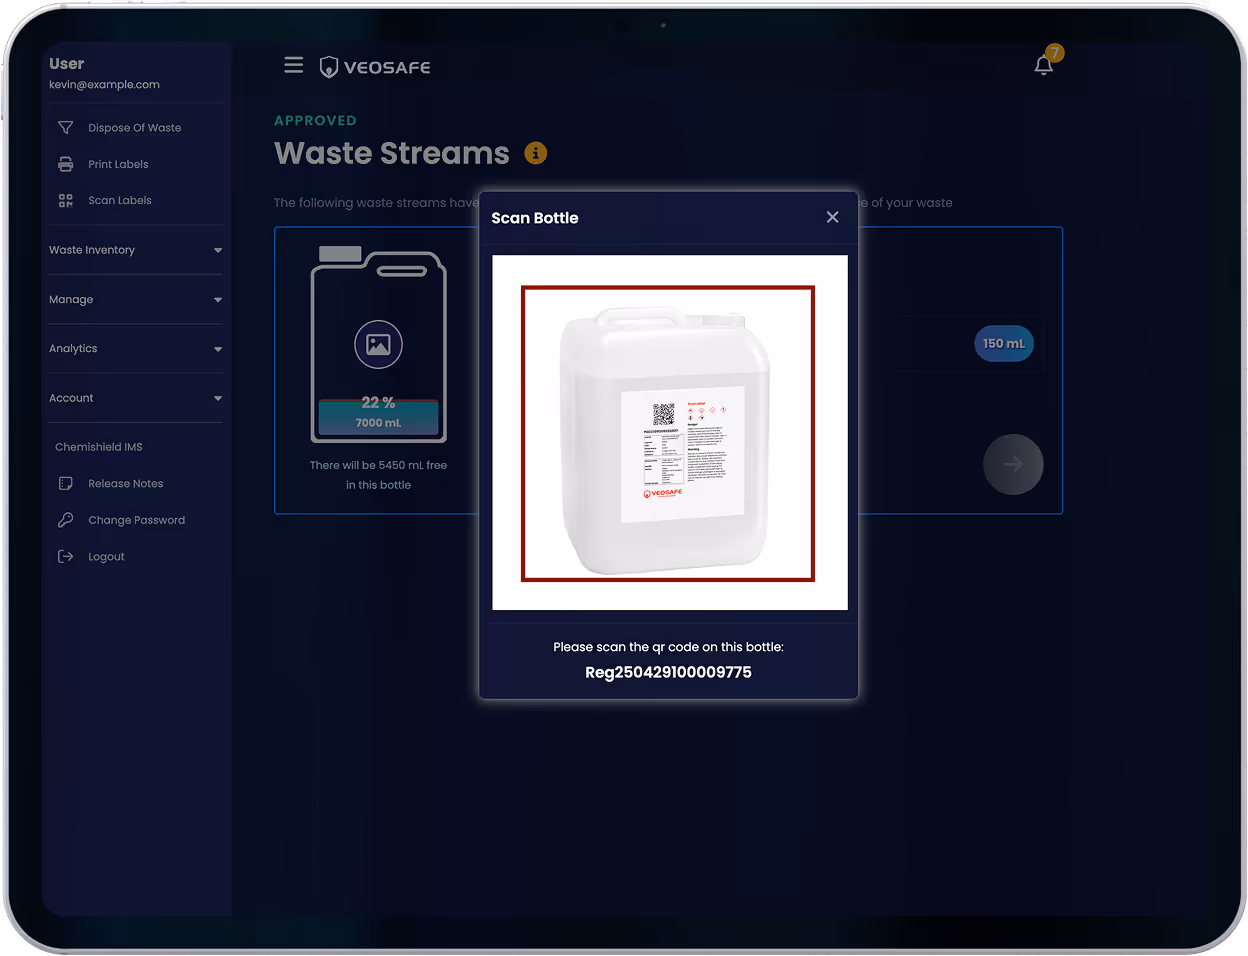Screen dimensions: 1248x956
Task: Click the bottle image with label
Action: [668, 434]
